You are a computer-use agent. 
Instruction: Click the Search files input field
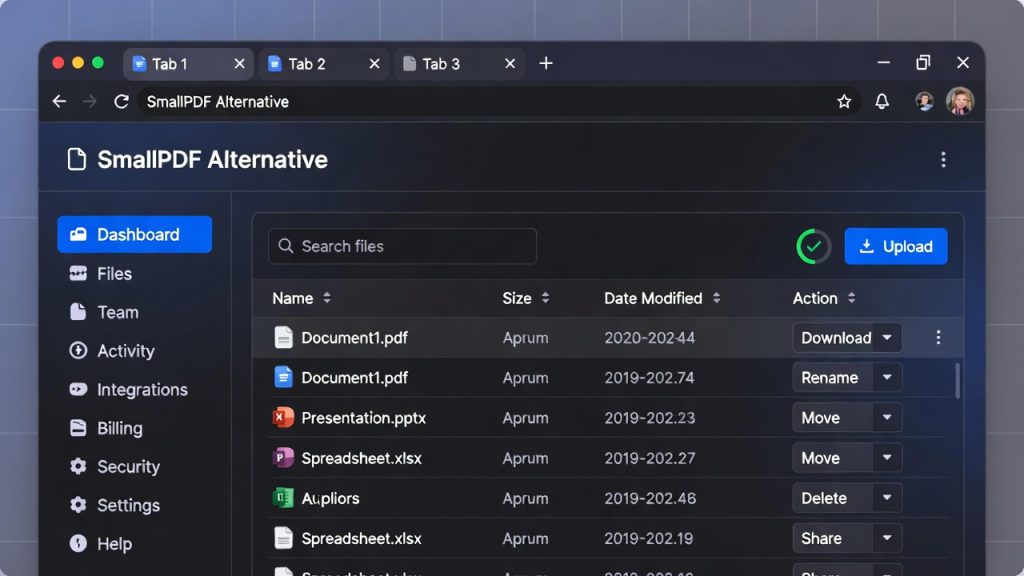click(x=402, y=246)
